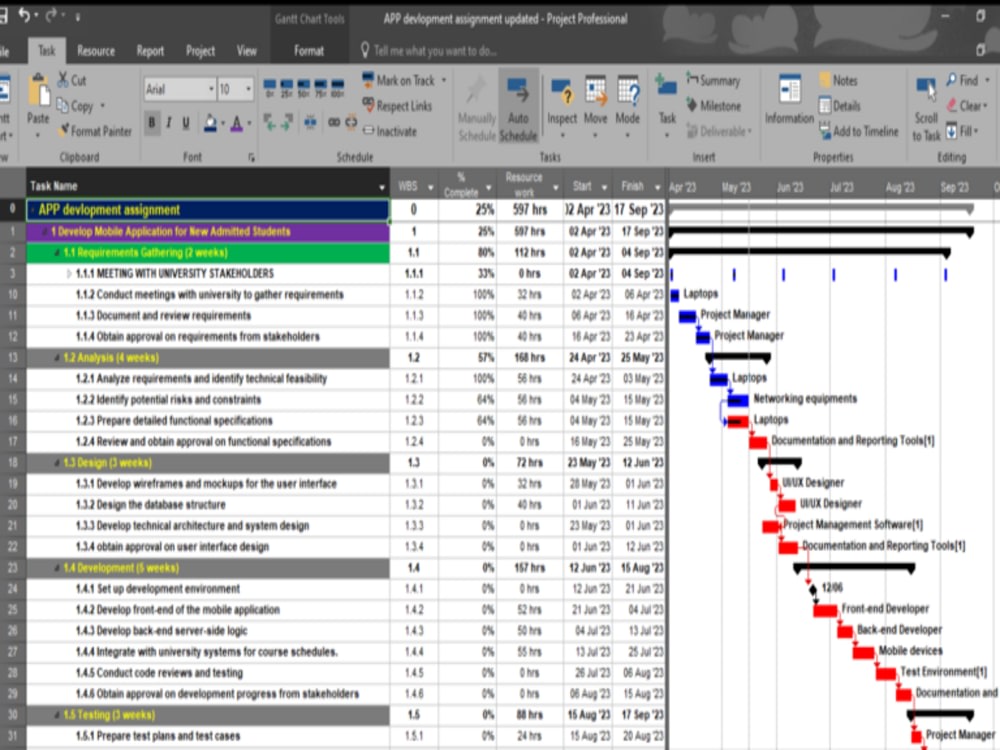Switch to the Resource tab

pyautogui.click(x=96, y=50)
